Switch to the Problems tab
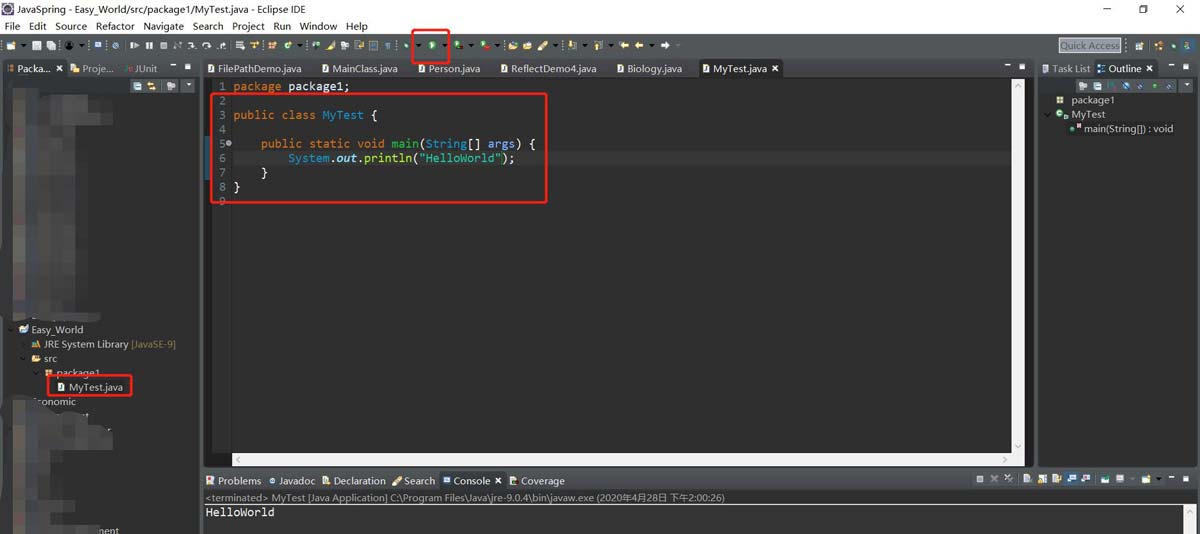The height and width of the screenshot is (534, 1200). pos(233,481)
